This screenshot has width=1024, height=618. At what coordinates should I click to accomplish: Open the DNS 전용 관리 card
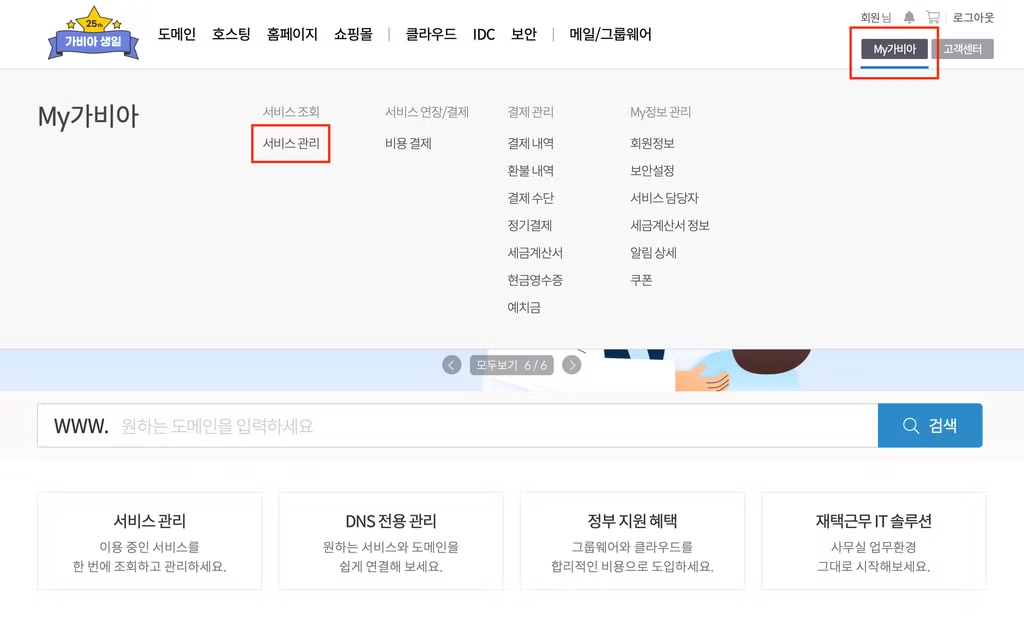[x=391, y=541]
